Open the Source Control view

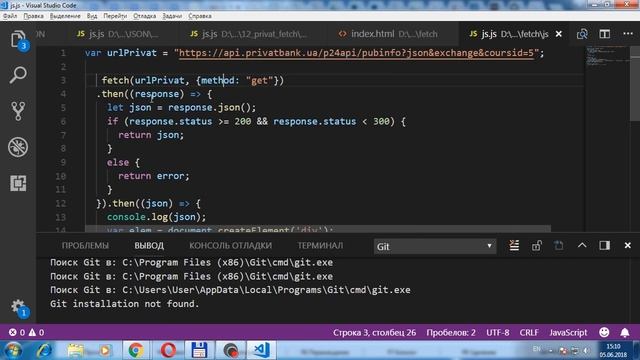pyautogui.click(x=18, y=111)
